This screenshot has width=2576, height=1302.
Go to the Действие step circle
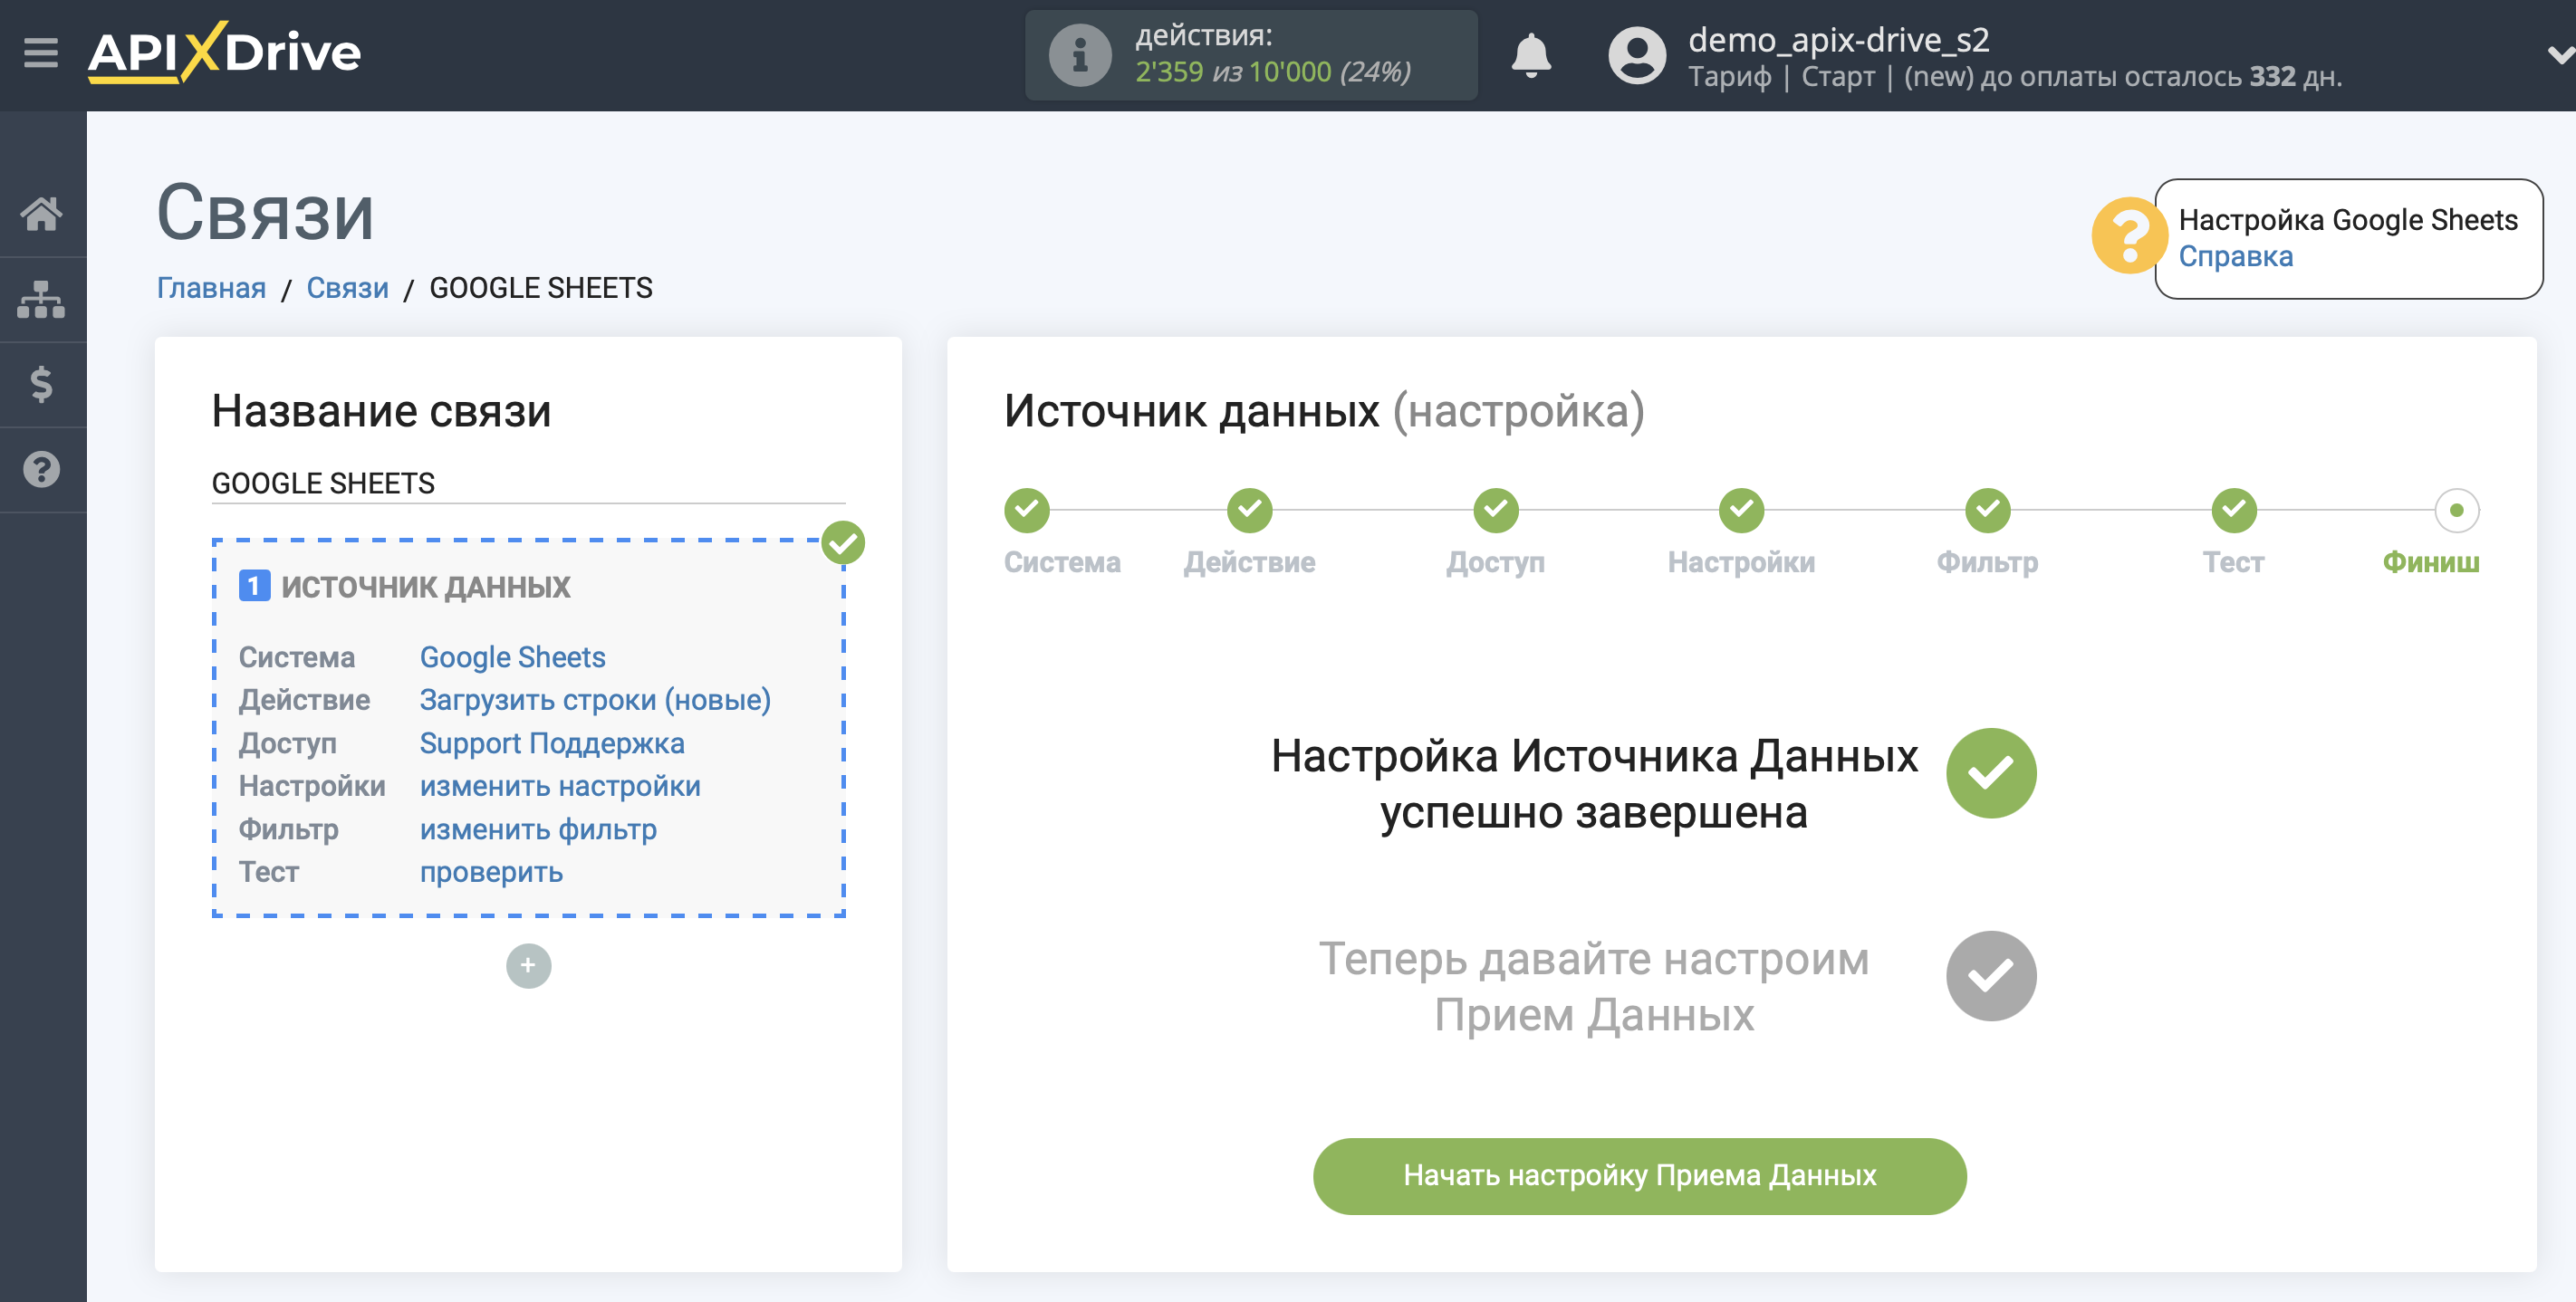(1249, 510)
